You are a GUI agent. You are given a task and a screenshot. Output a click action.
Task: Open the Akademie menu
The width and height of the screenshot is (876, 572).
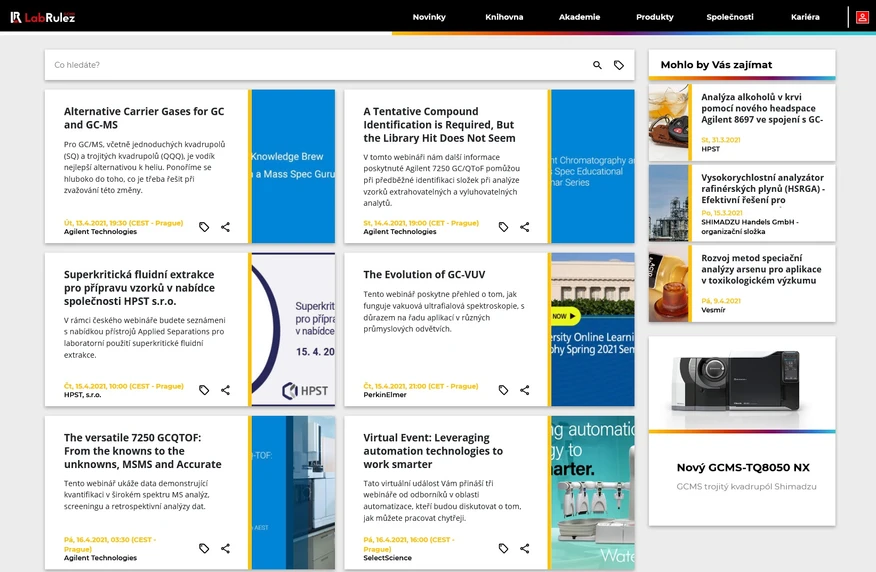[x=579, y=17]
